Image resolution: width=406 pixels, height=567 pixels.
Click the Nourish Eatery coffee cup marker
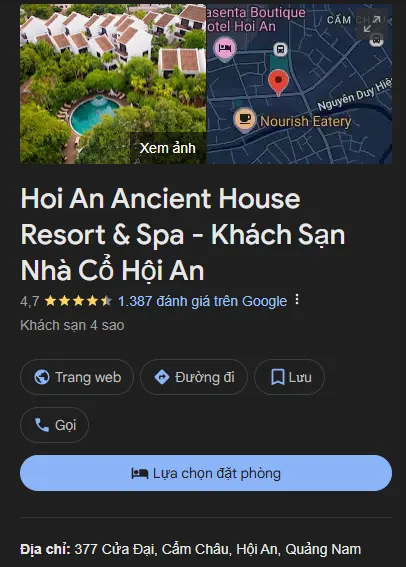coord(245,120)
